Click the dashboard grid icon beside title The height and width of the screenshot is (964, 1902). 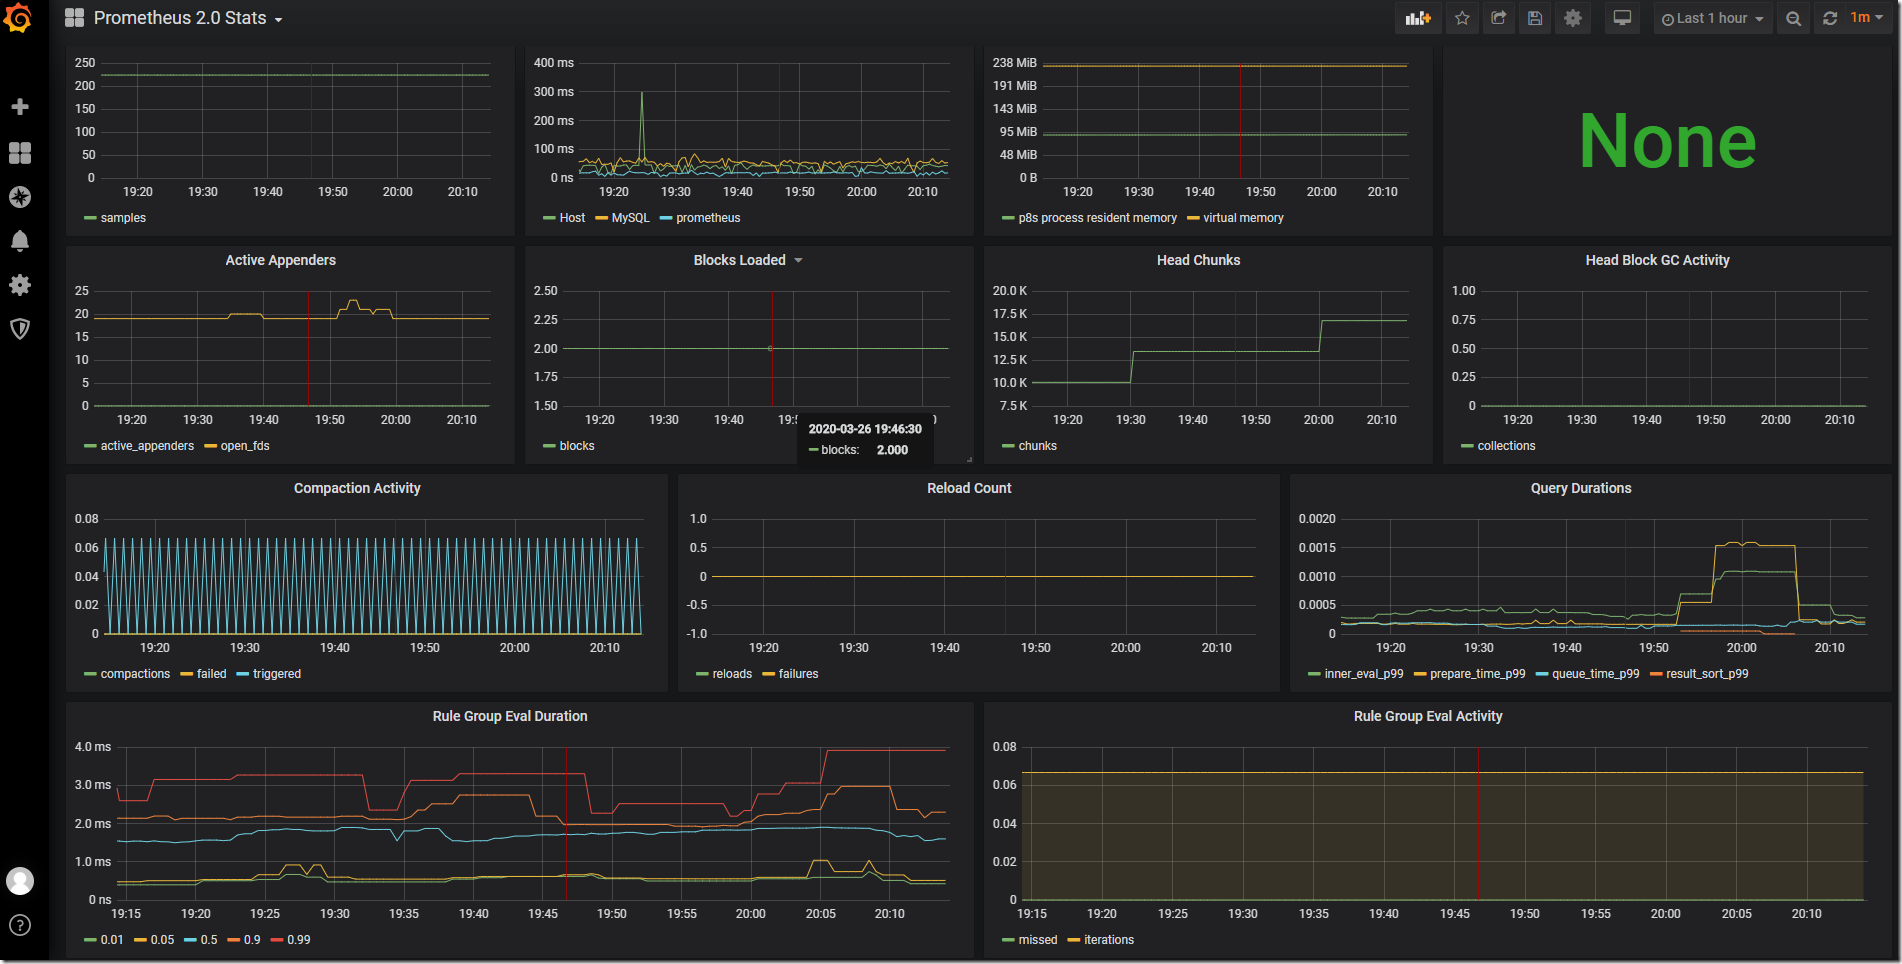[x=74, y=18]
